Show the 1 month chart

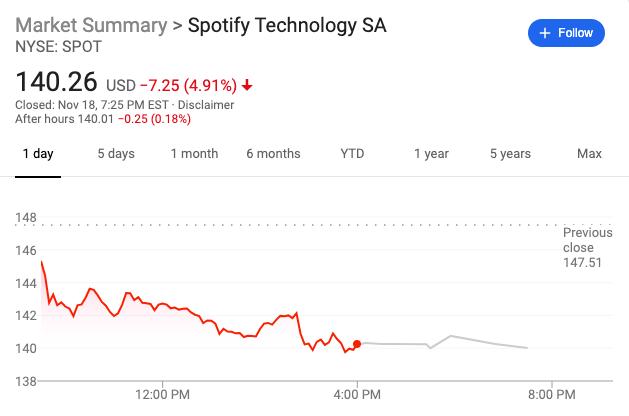[195, 154]
